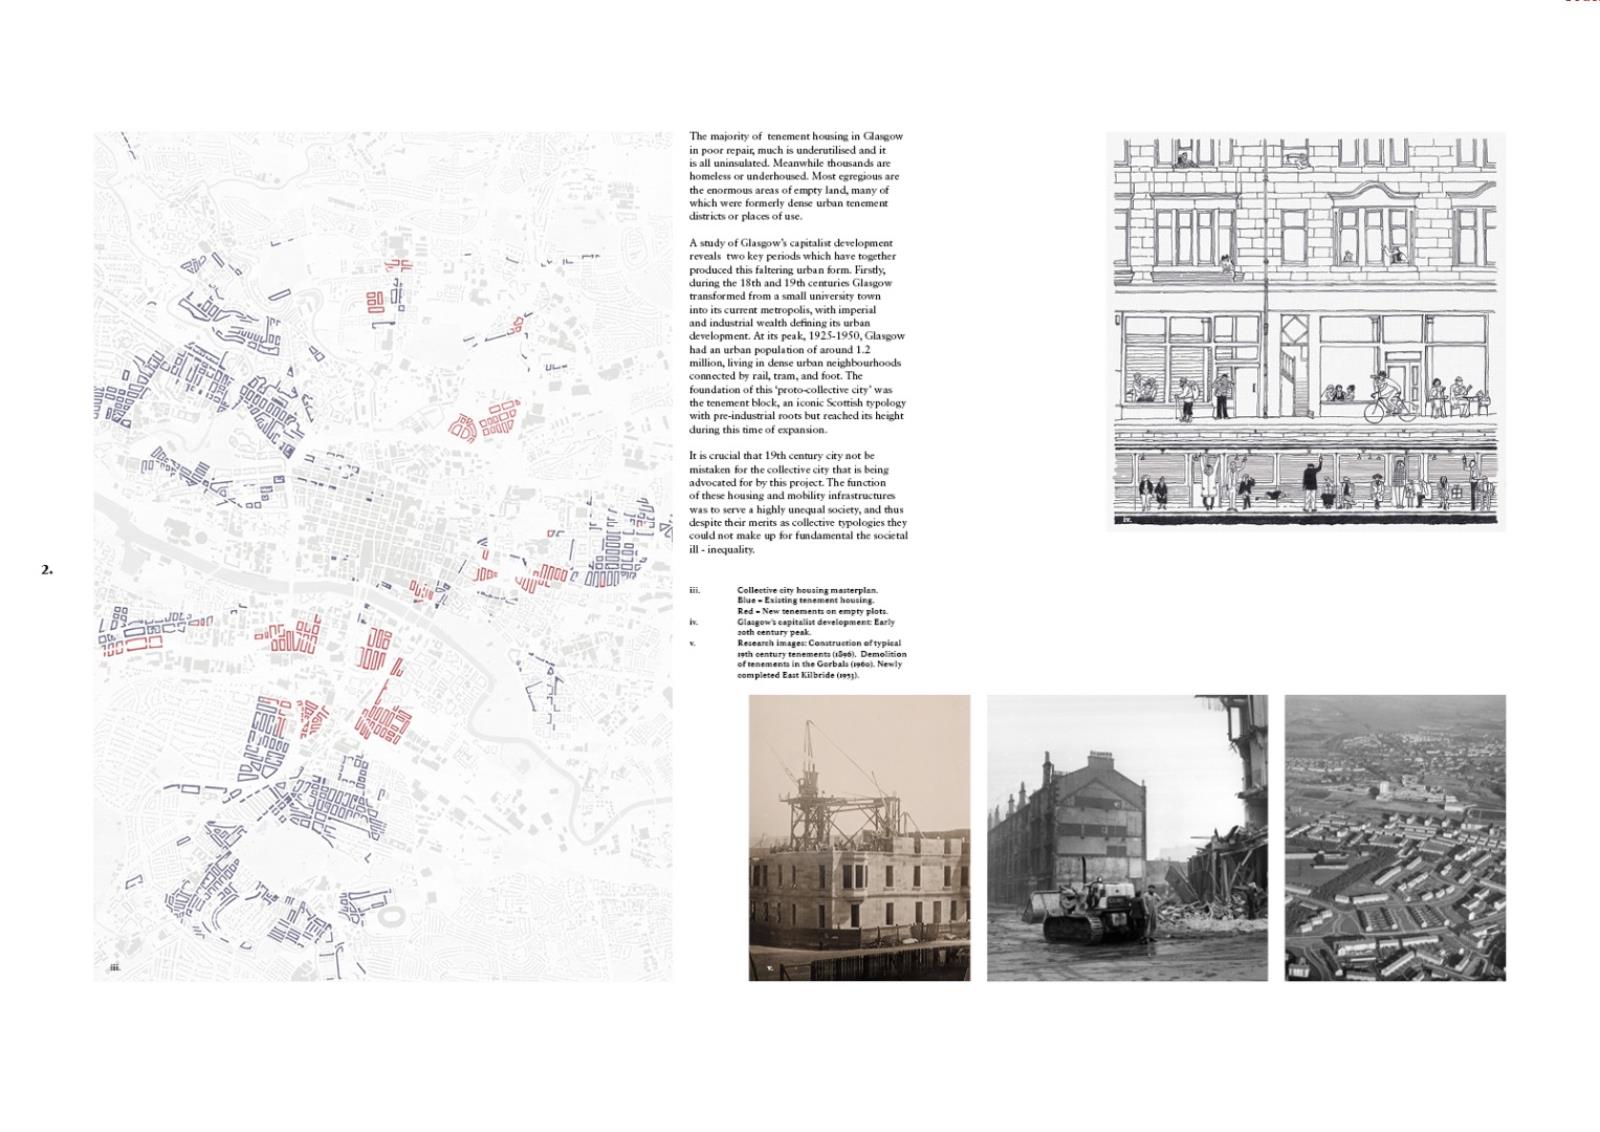
Task: Select the tenement facade line drawing
Action: (1305, 330)
